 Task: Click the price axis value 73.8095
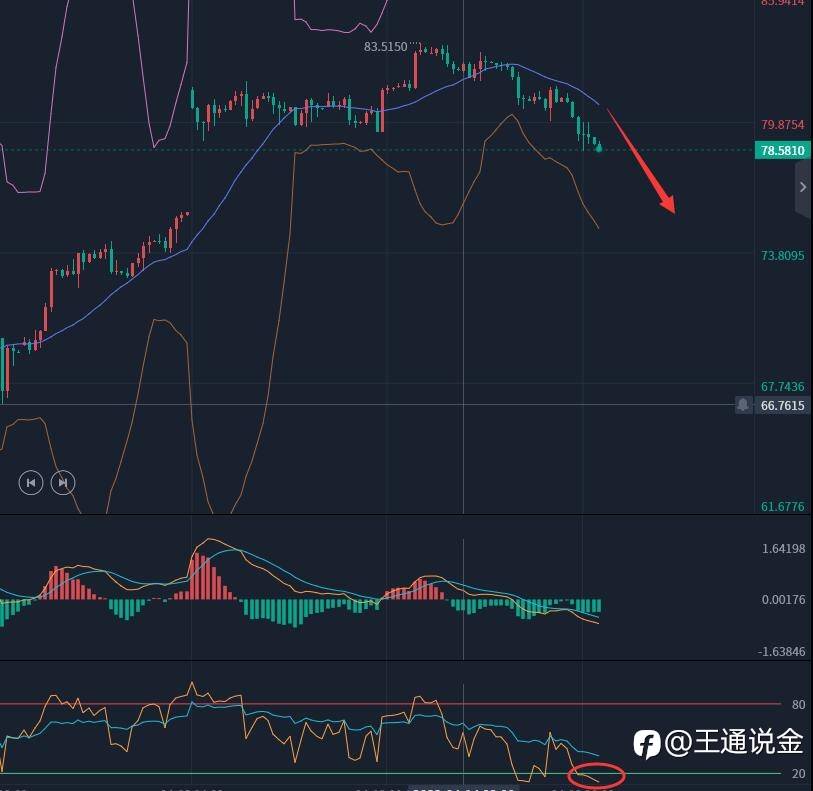pyautogui.click(x=782, y=256)
